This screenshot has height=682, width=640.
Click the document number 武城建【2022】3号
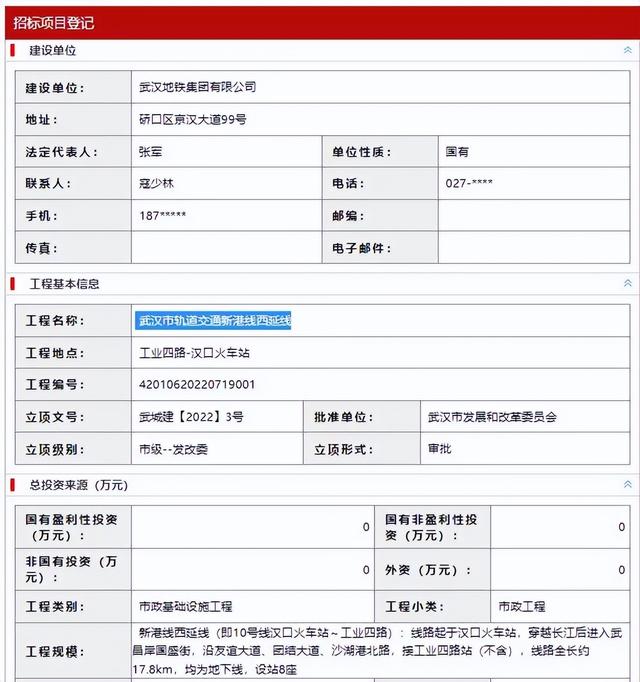[191, 417]
